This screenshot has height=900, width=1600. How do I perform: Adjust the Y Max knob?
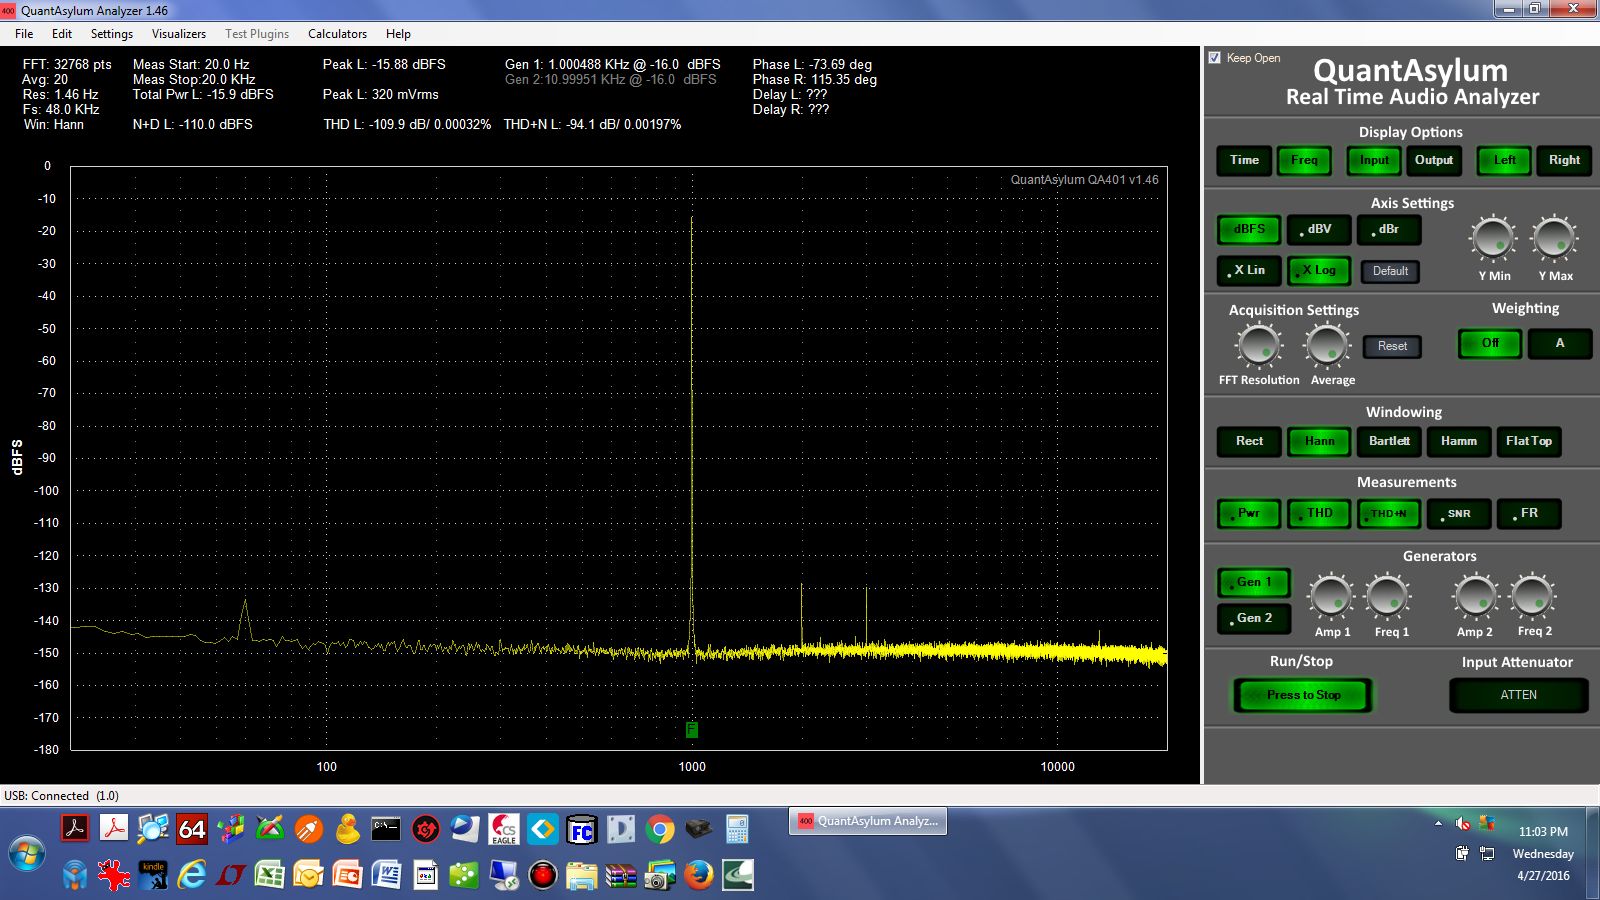[1554, 240]
